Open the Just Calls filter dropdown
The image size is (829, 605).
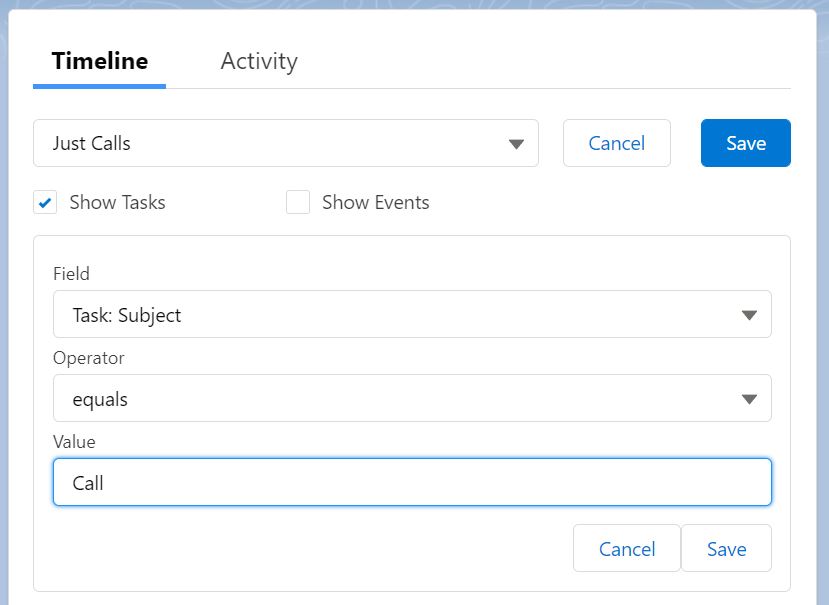pyautogui.click(x=285, y=143)
